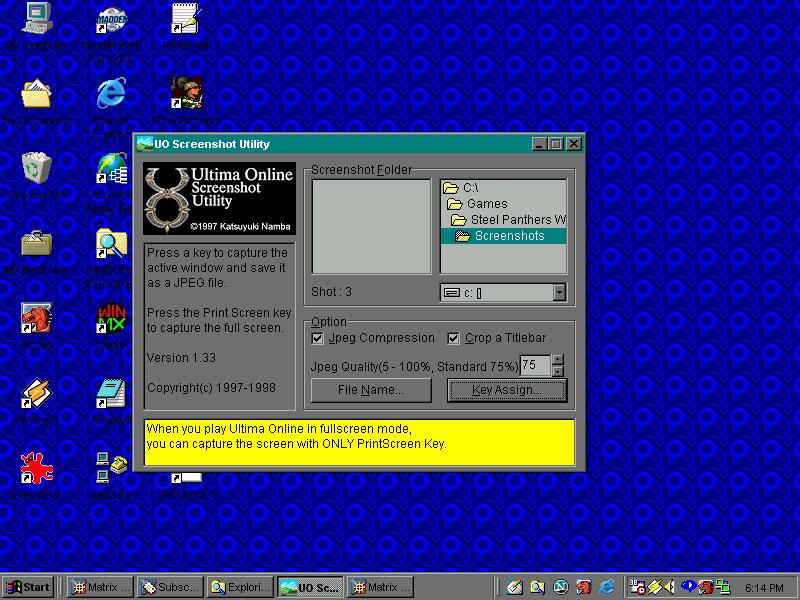Open the Recycle Bin

pos(37,168)
